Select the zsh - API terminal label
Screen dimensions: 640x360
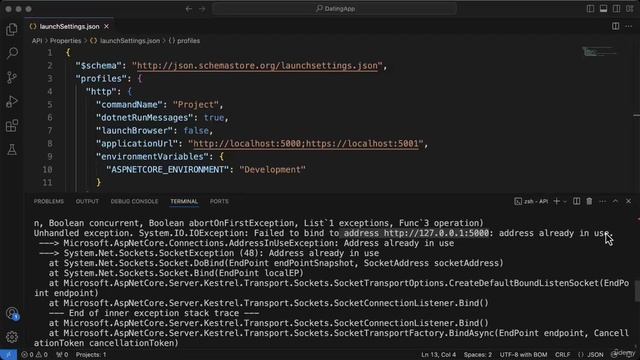click(x=531, y=201)
